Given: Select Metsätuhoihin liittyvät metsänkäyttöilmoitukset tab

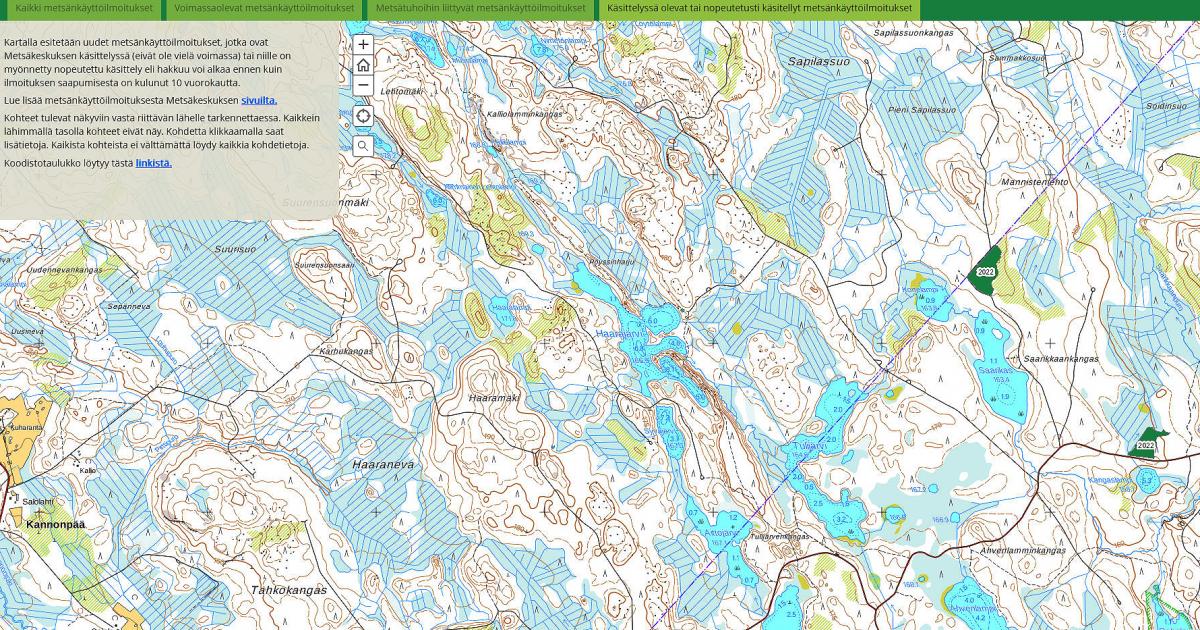Looking at the screenshot, I should tap(480, 8).
